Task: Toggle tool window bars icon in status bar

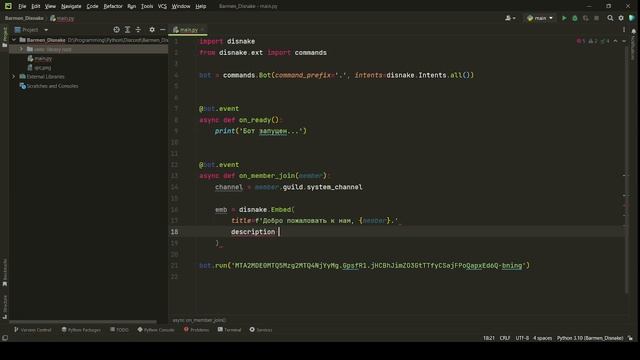Action: point(5,338)
